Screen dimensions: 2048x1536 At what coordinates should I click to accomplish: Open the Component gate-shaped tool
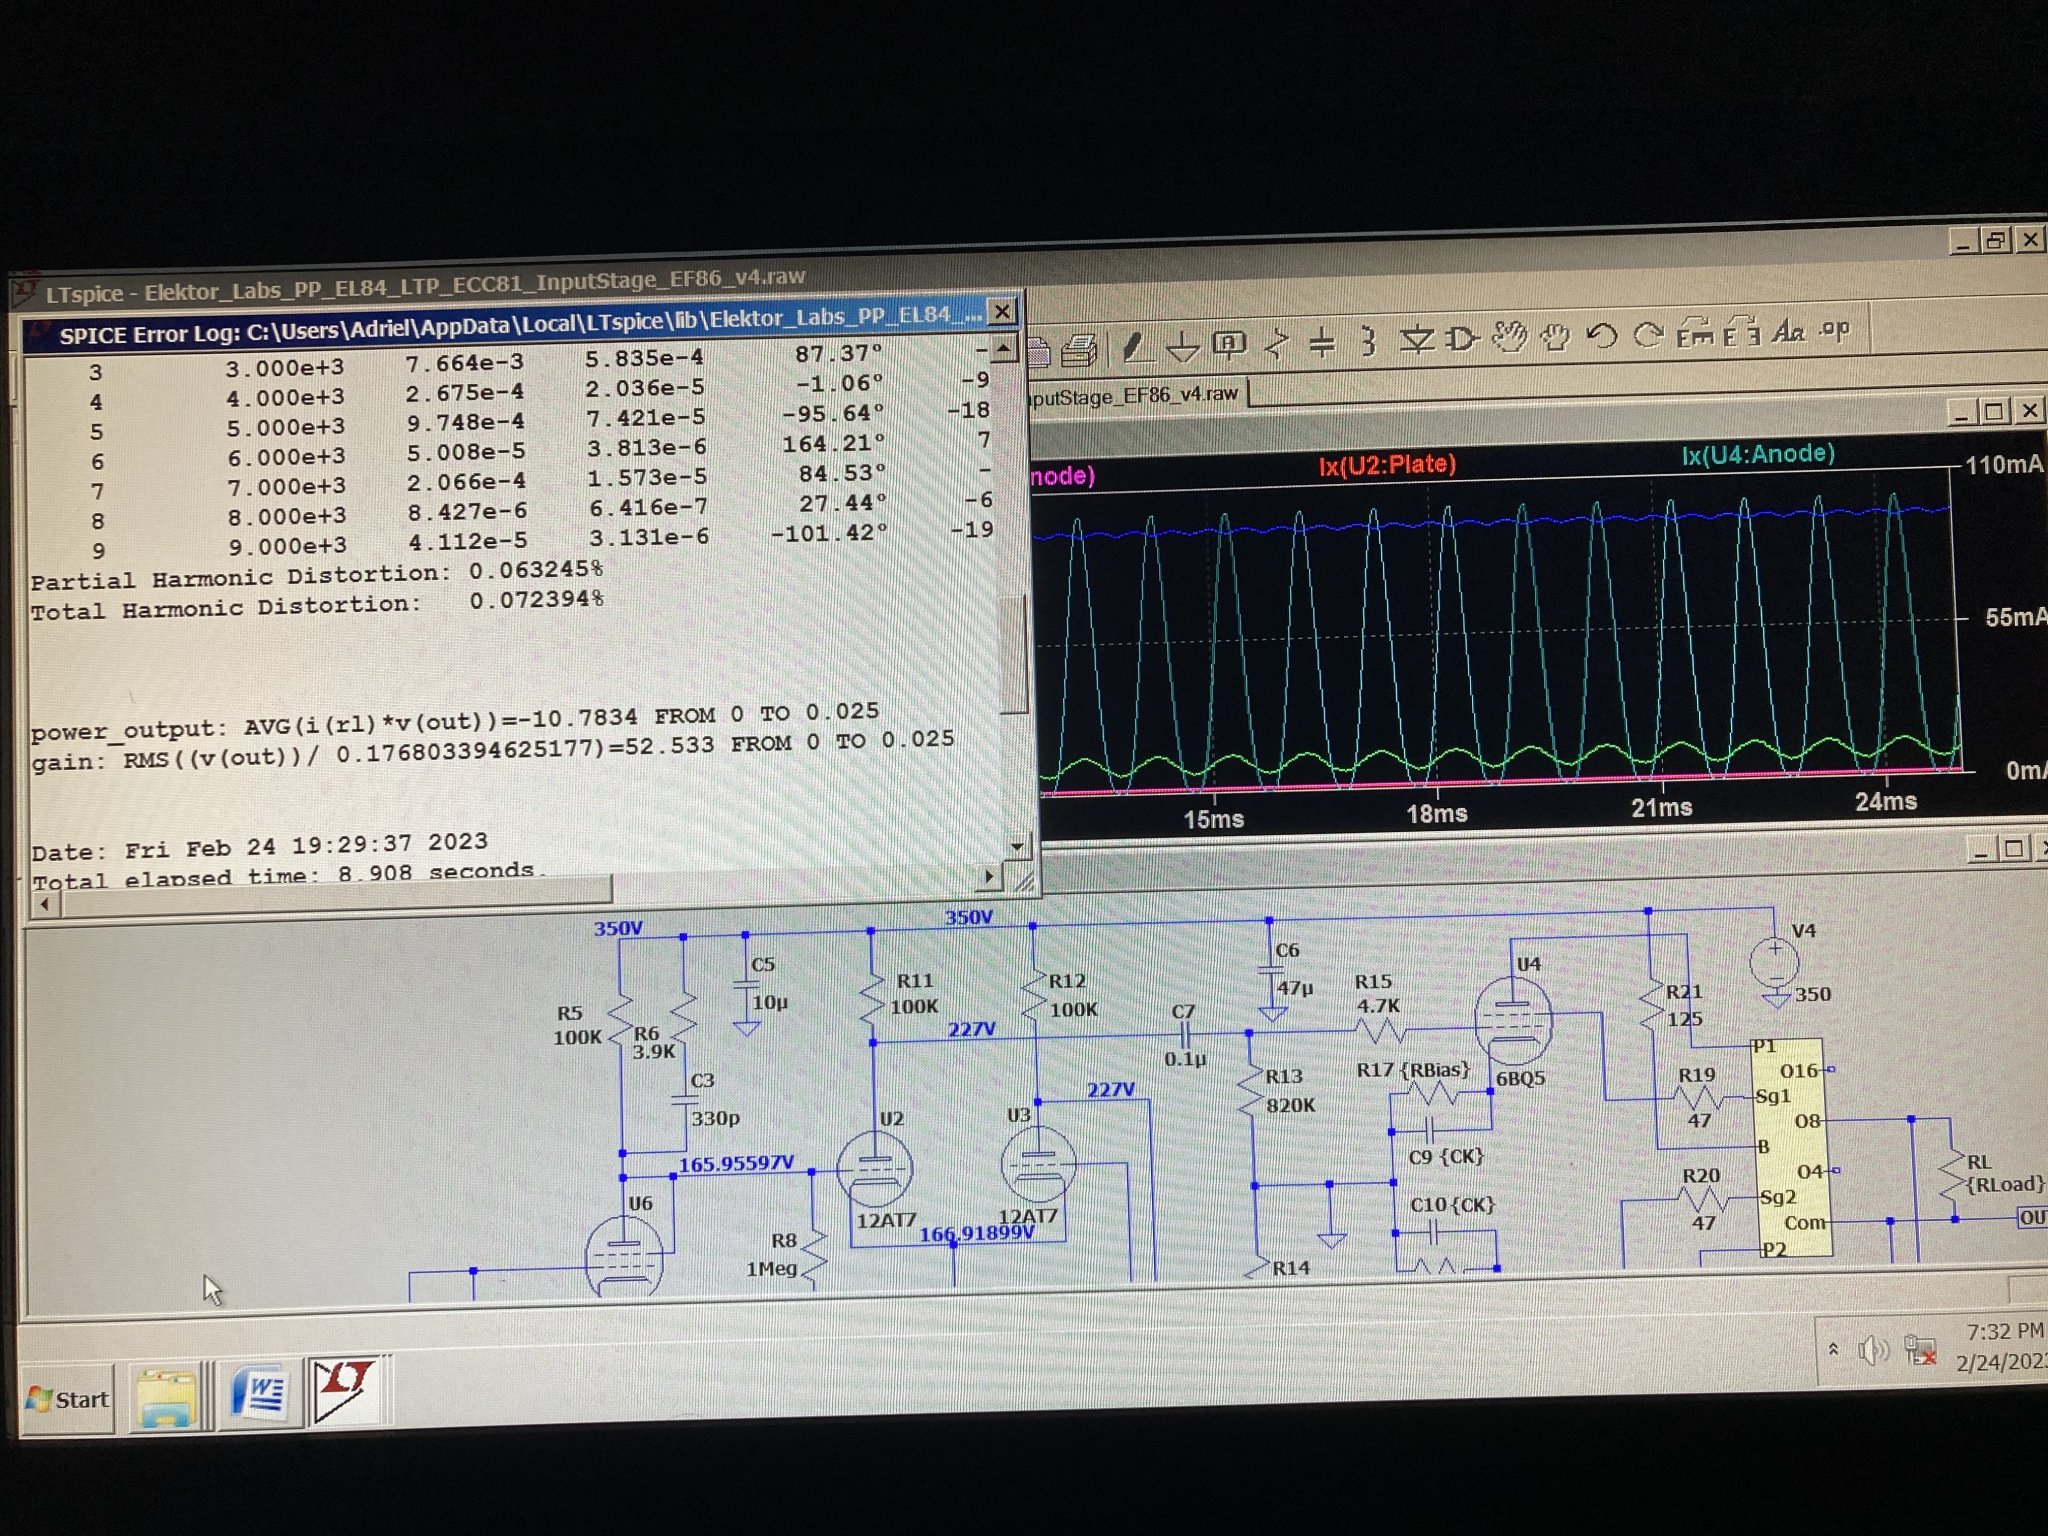coord(1462,340)
